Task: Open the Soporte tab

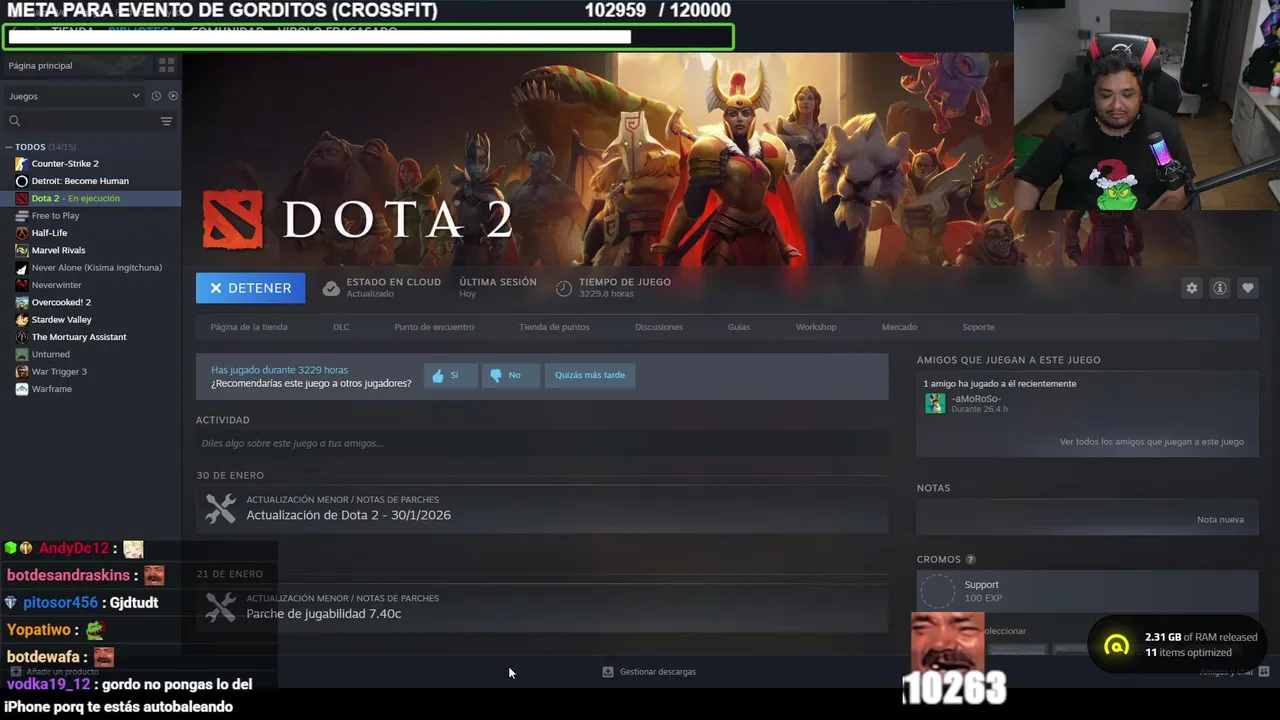Action: 978,327
